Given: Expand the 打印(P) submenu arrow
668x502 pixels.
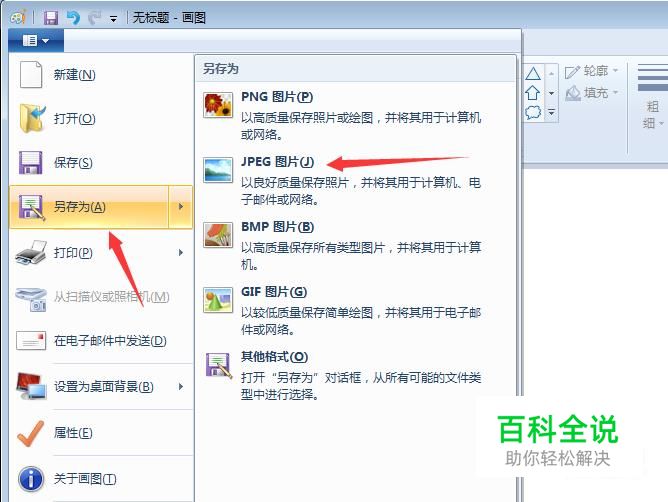Looking at the screenshot, I should pos(181,253).
